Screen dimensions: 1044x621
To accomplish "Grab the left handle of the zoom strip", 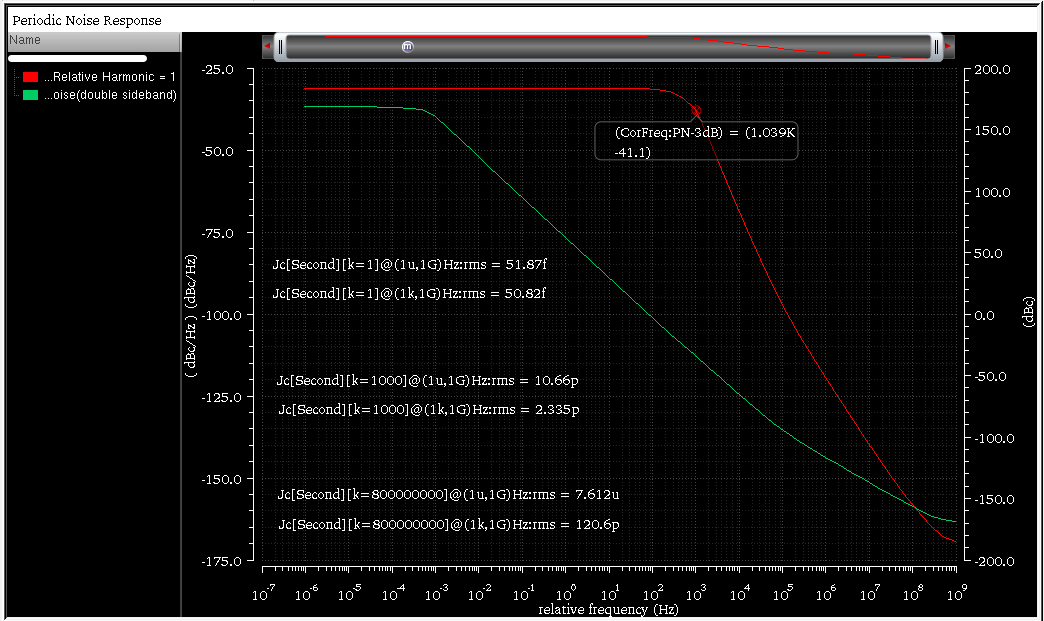I will pyautogui.click(x=281, y=47).
